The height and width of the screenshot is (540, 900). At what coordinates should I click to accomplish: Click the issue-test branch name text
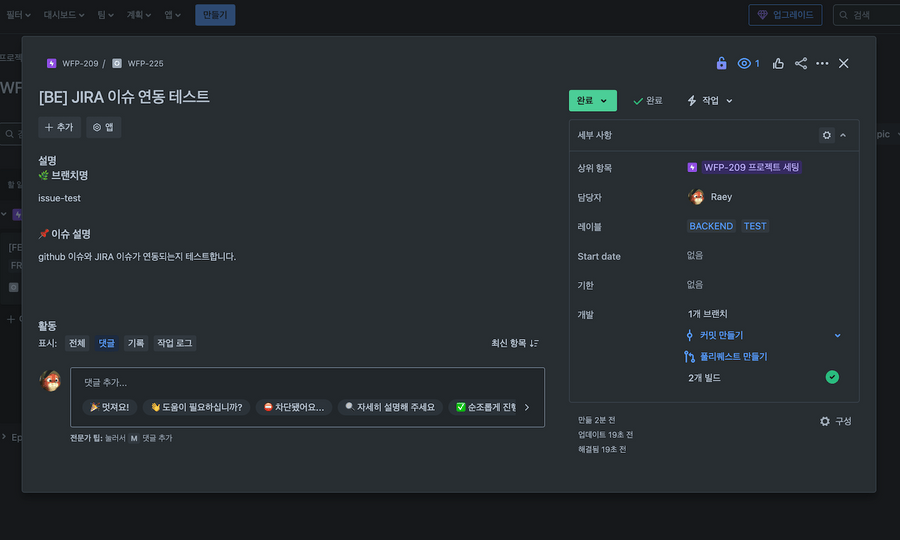coord(59,198)
